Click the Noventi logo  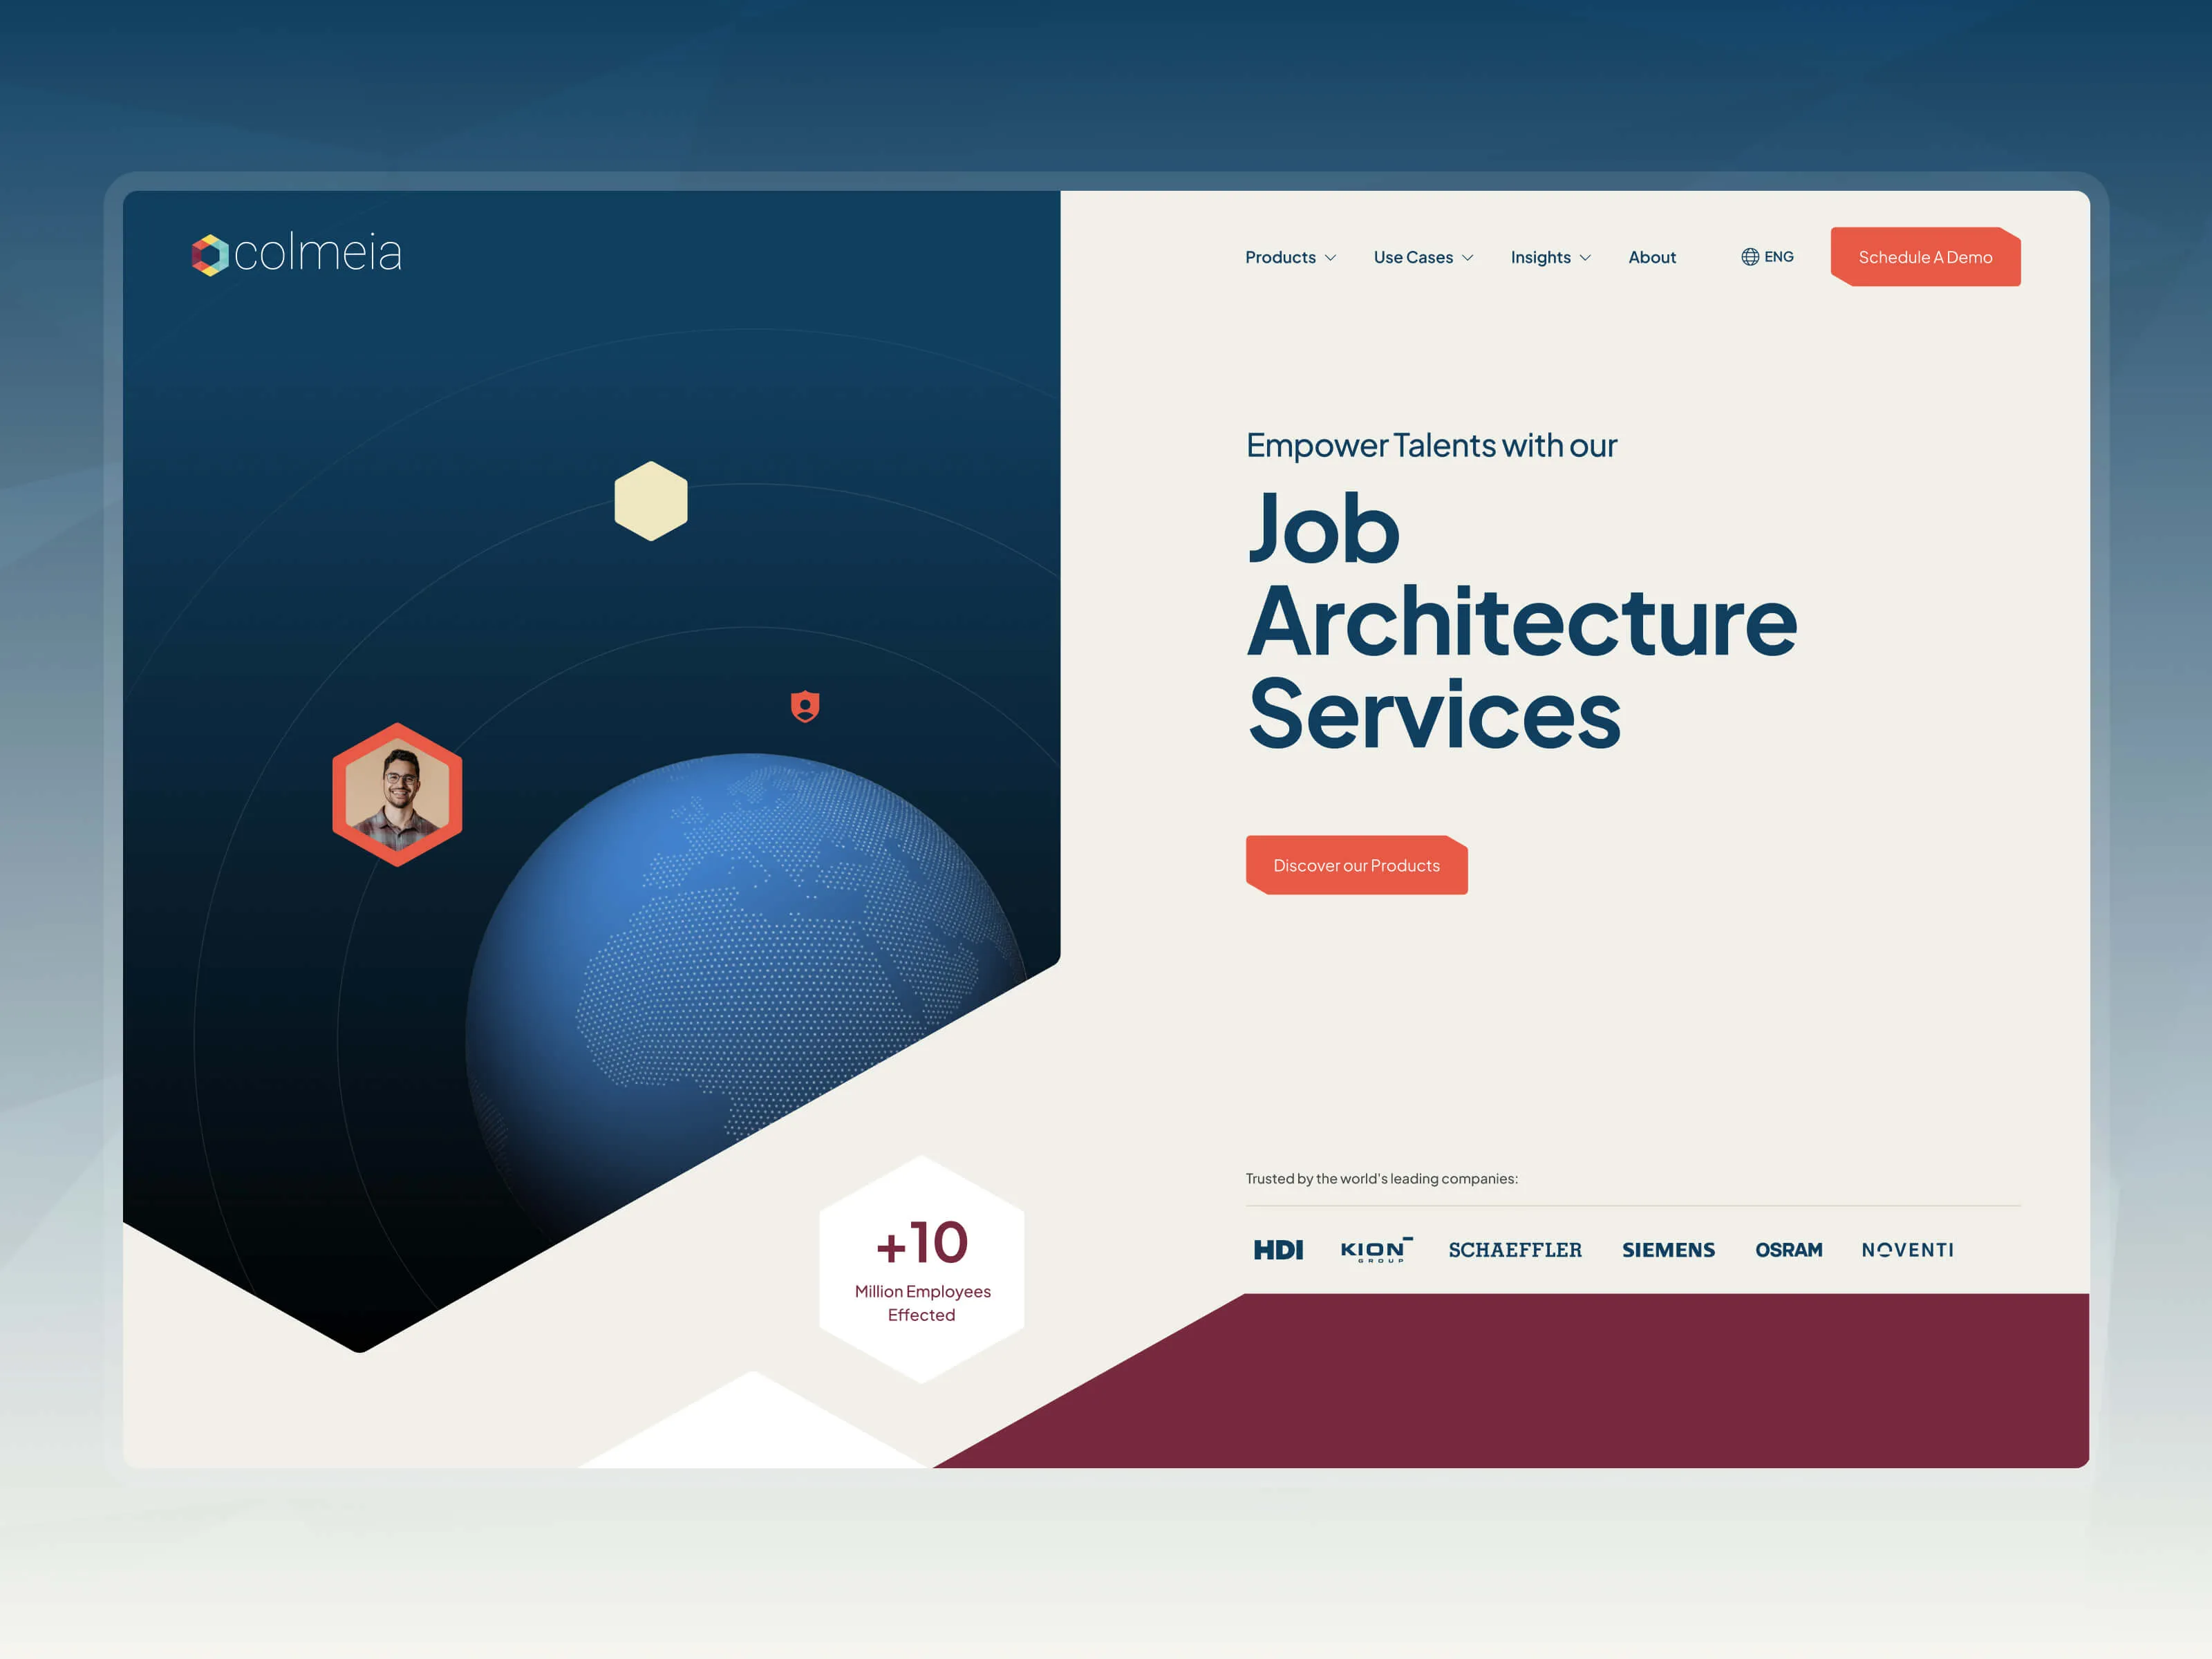pyautogui.click(x=1907, y=1250)
